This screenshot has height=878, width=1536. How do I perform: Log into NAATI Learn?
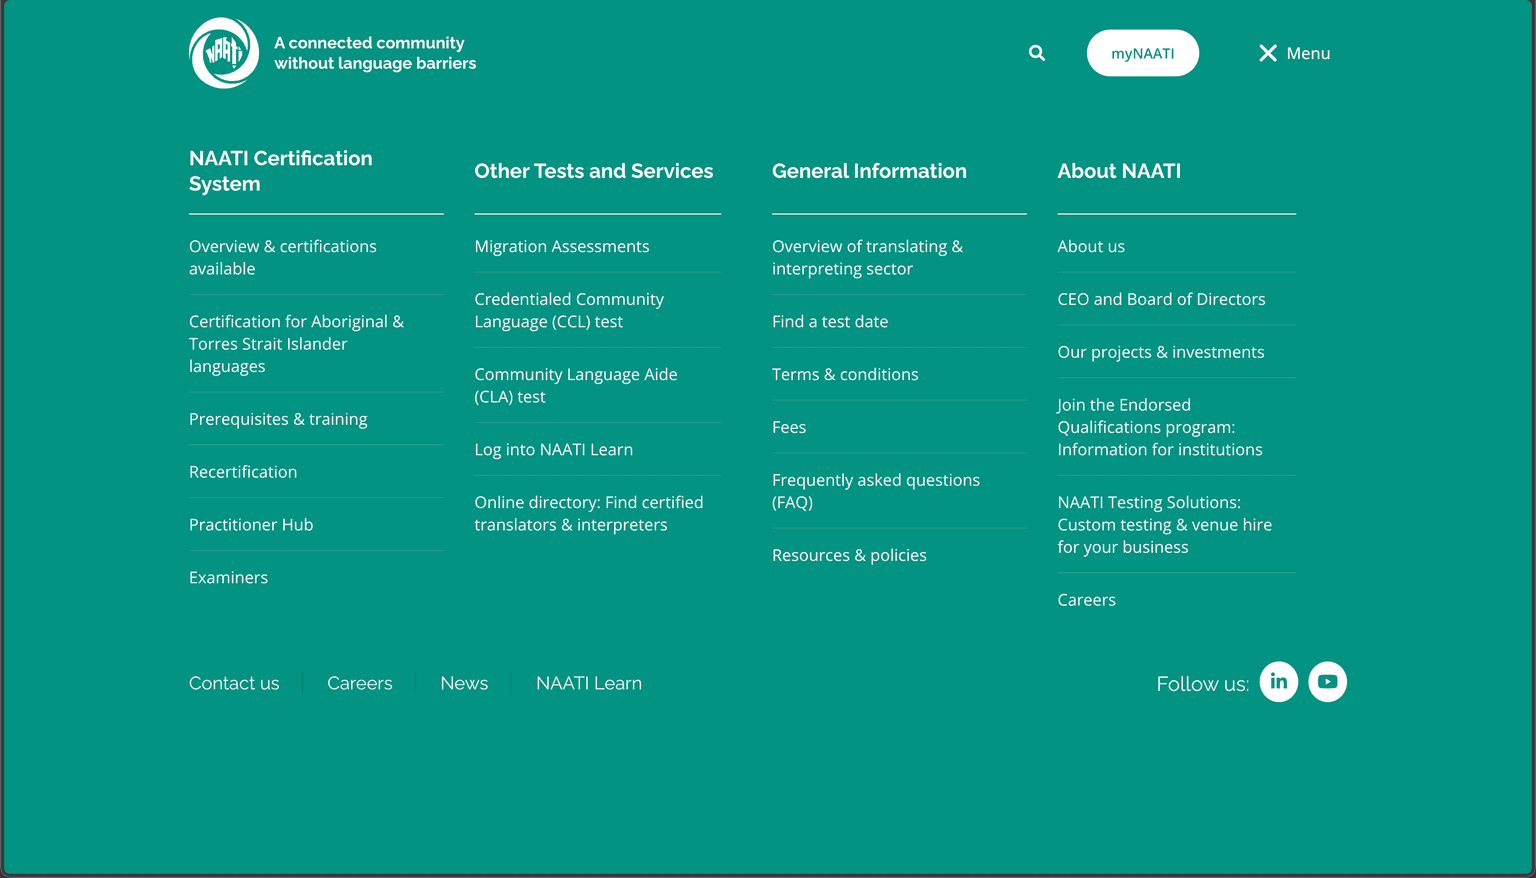pyautogui.click(x=553, y=449)
